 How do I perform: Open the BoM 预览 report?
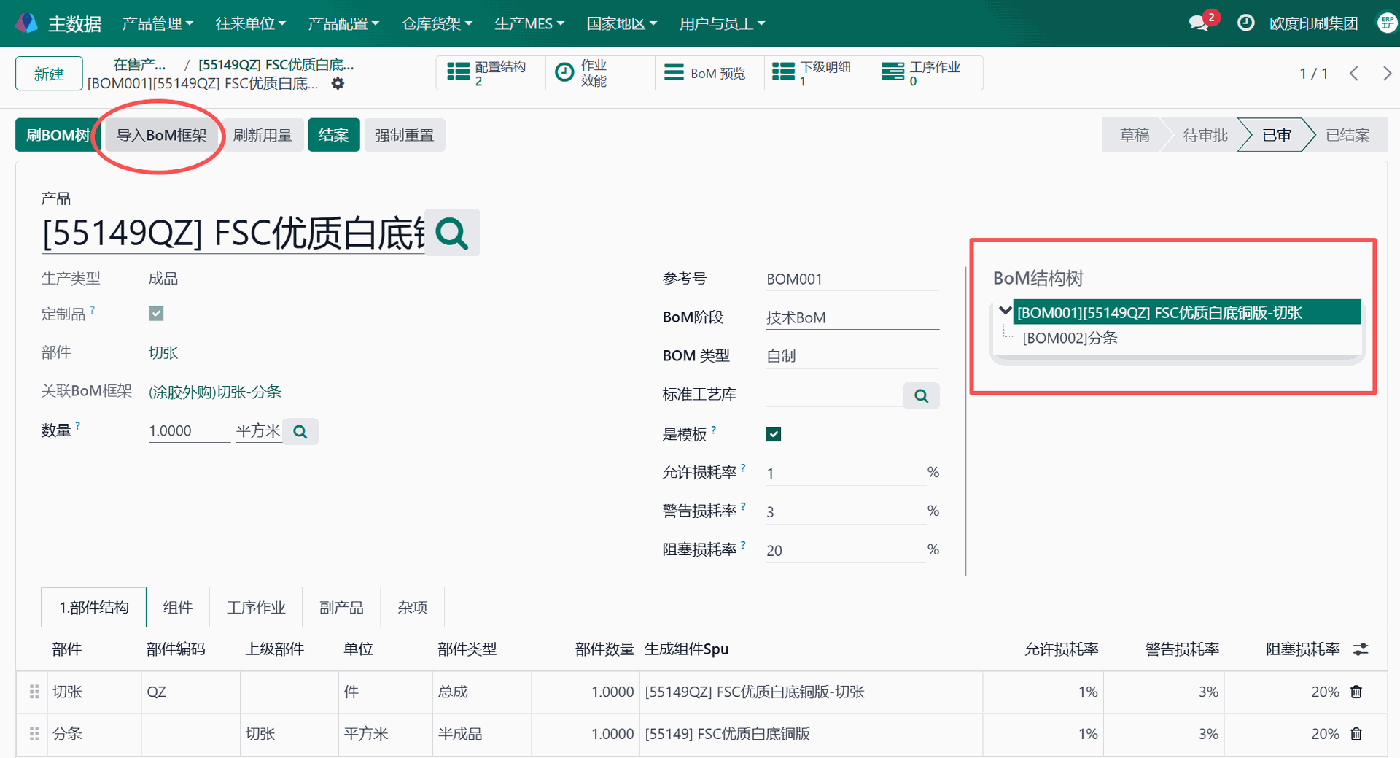tap(709, 72)
